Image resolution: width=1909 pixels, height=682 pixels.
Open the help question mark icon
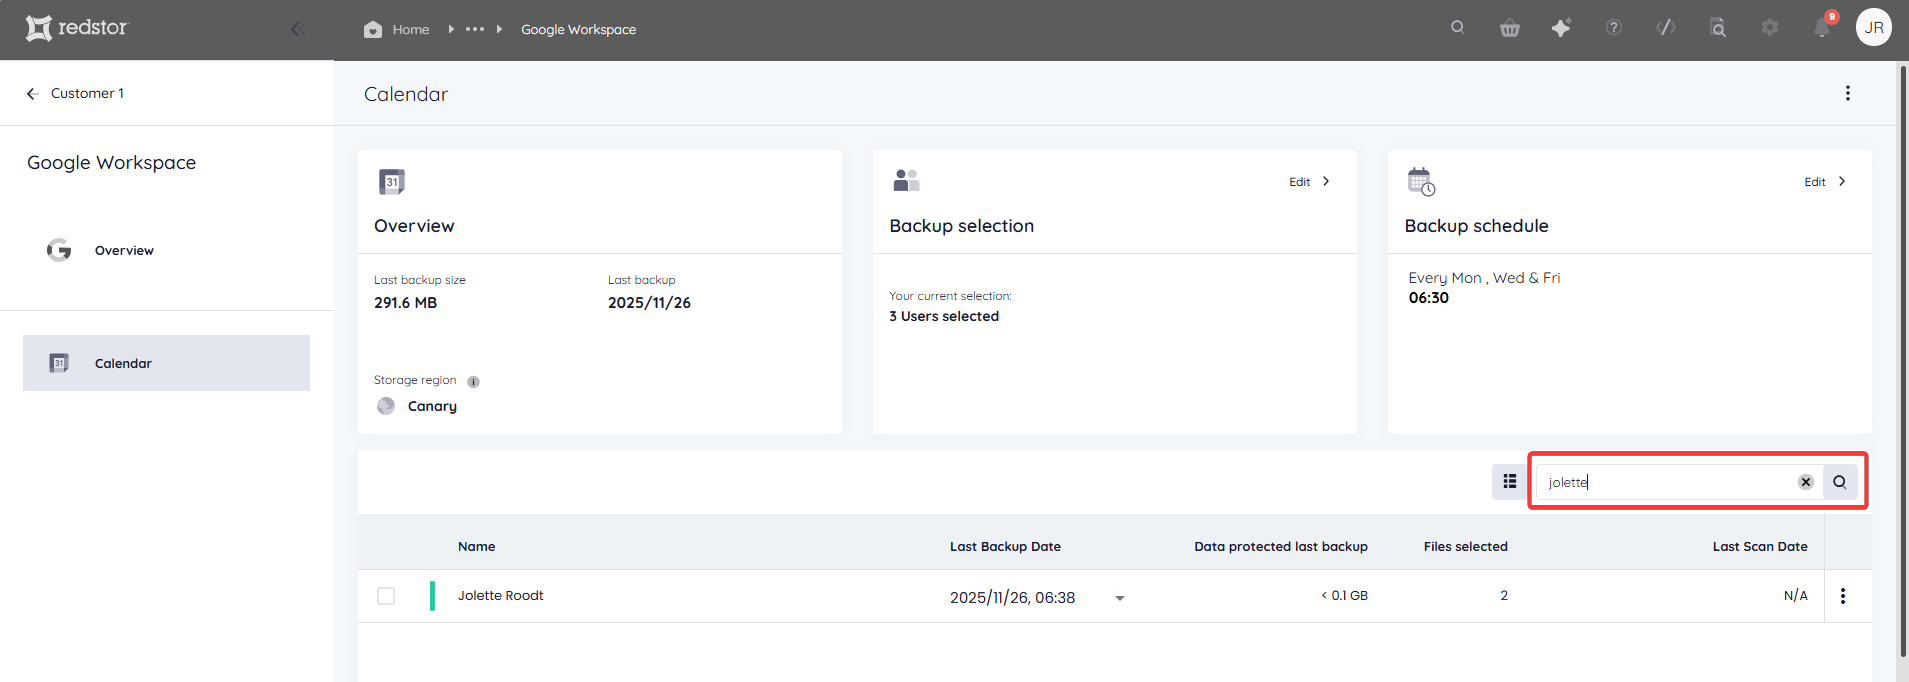(x=1614, y=28)
